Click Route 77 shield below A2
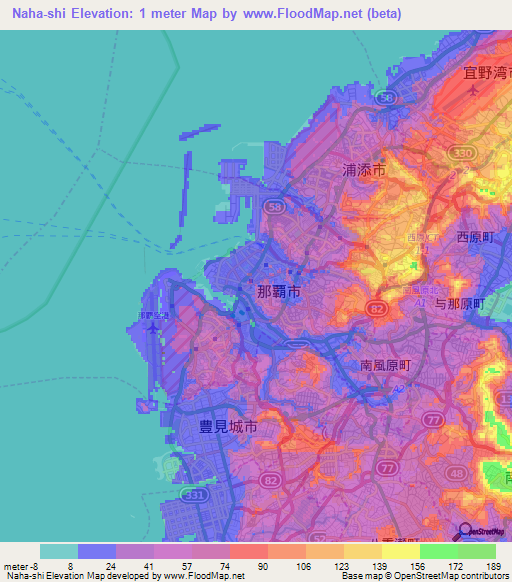The height and width of the screenshot is (582, 512). pos(433,420)
